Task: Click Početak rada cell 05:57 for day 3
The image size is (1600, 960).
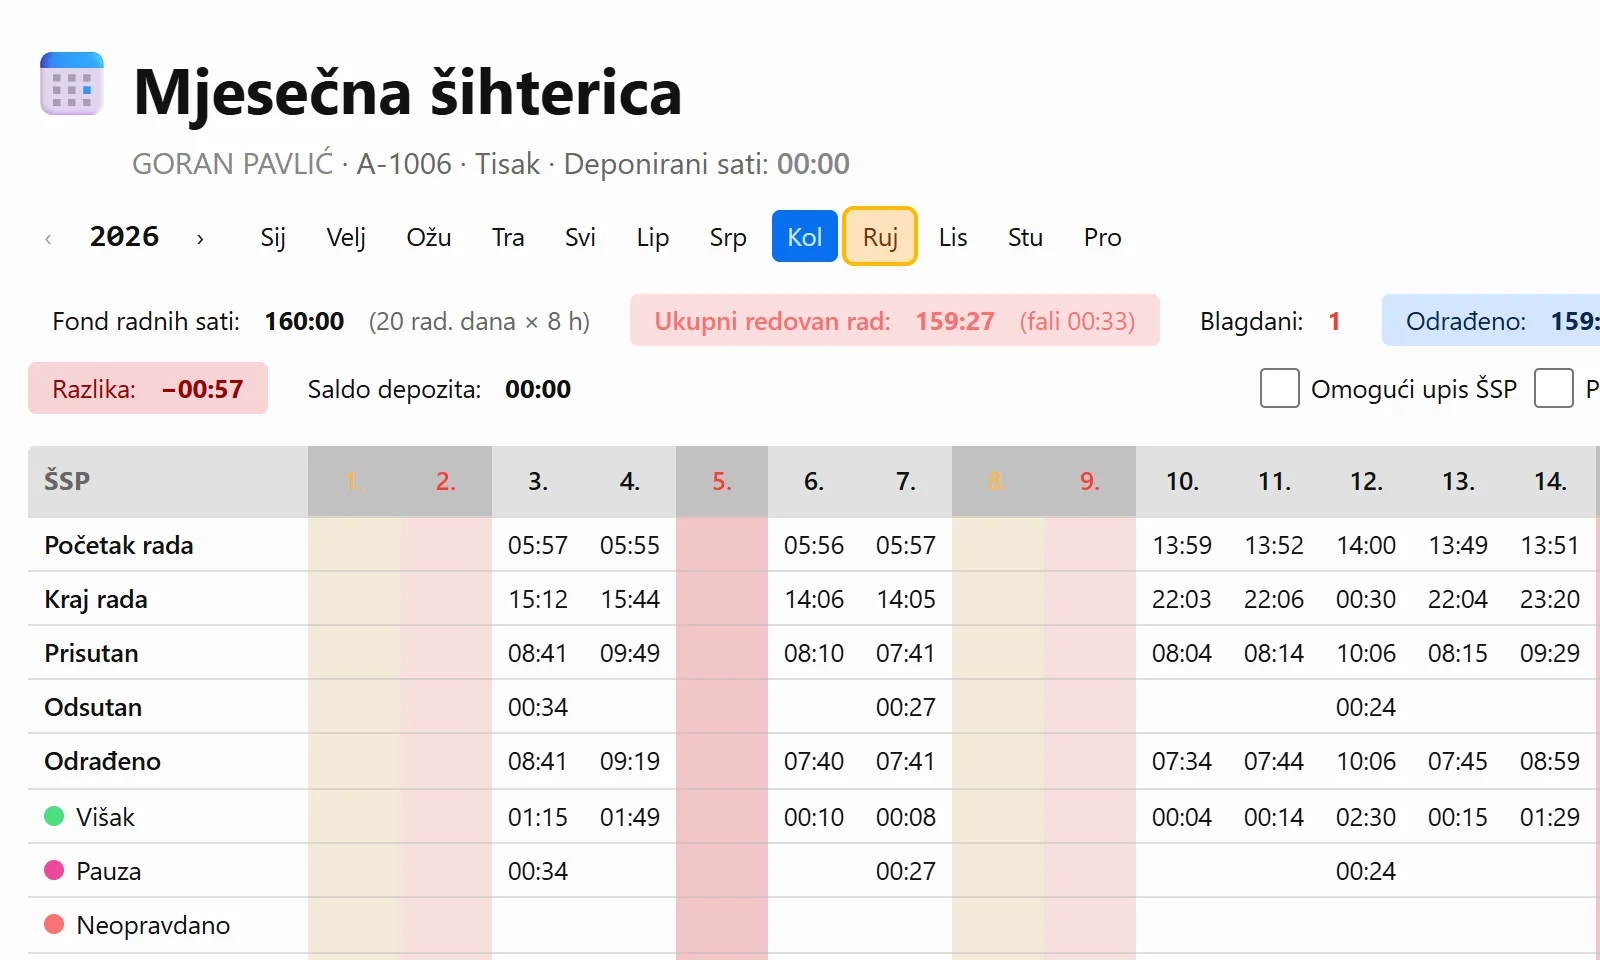Action: [x=538, y=545]
